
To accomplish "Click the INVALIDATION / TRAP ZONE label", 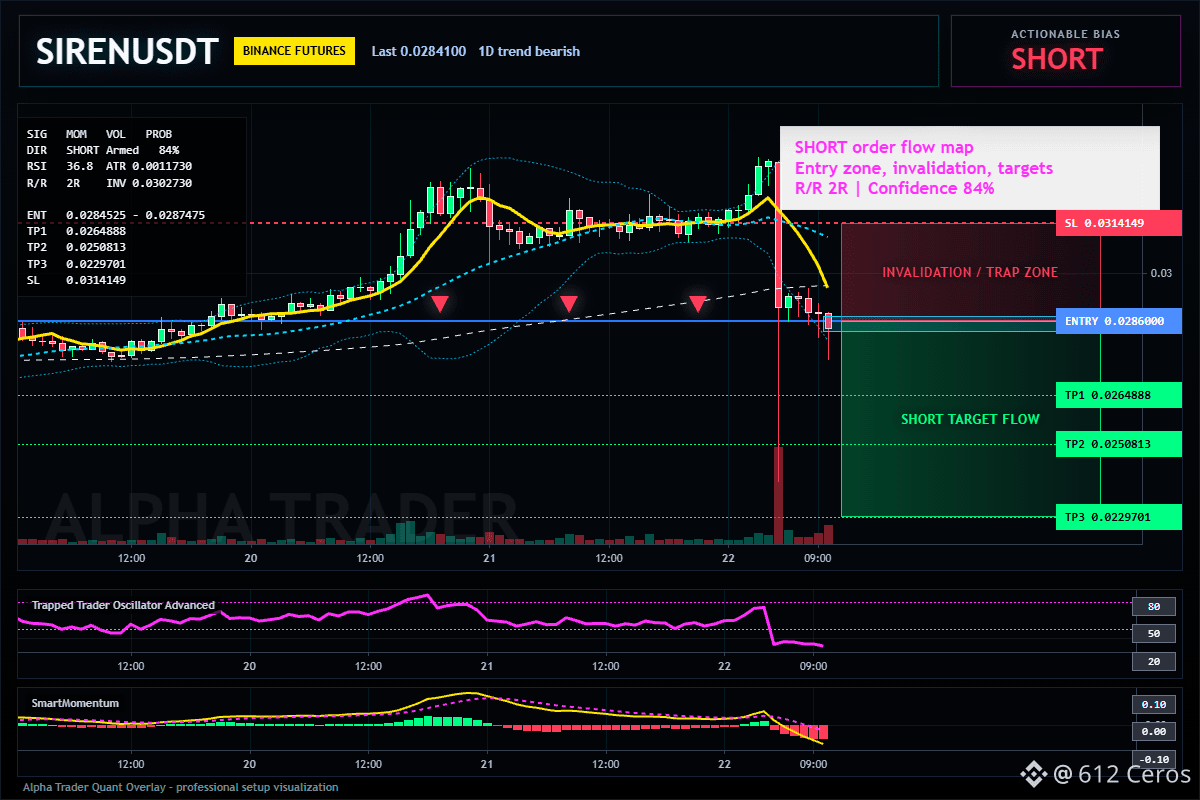I will 969,272.
